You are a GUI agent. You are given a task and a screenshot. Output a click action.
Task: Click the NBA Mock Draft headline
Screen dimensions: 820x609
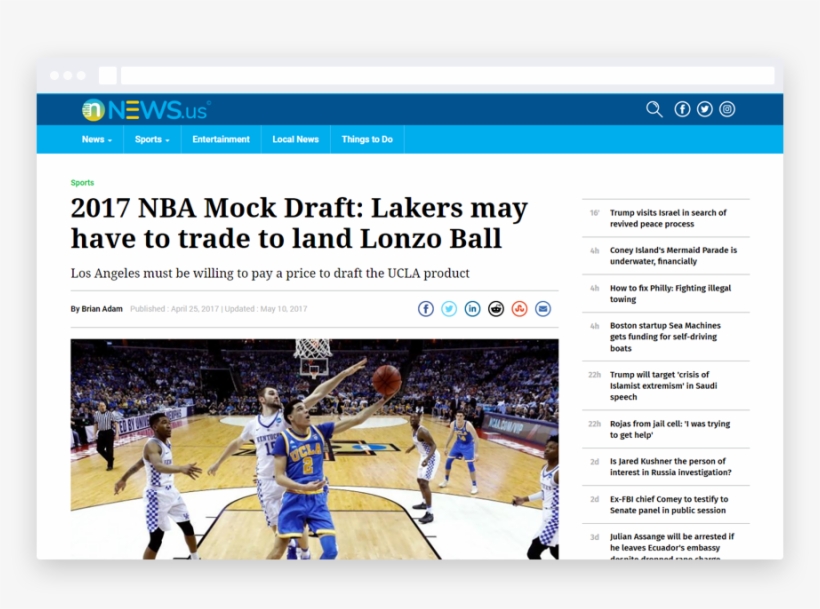tap(299, 223)
